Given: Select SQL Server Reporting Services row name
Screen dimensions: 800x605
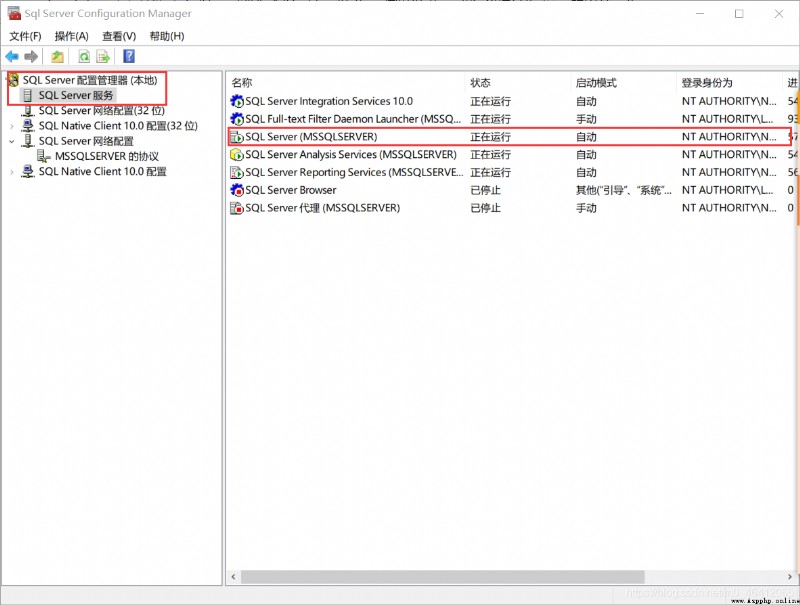Looking at the screenshot, I should (354, 172).
